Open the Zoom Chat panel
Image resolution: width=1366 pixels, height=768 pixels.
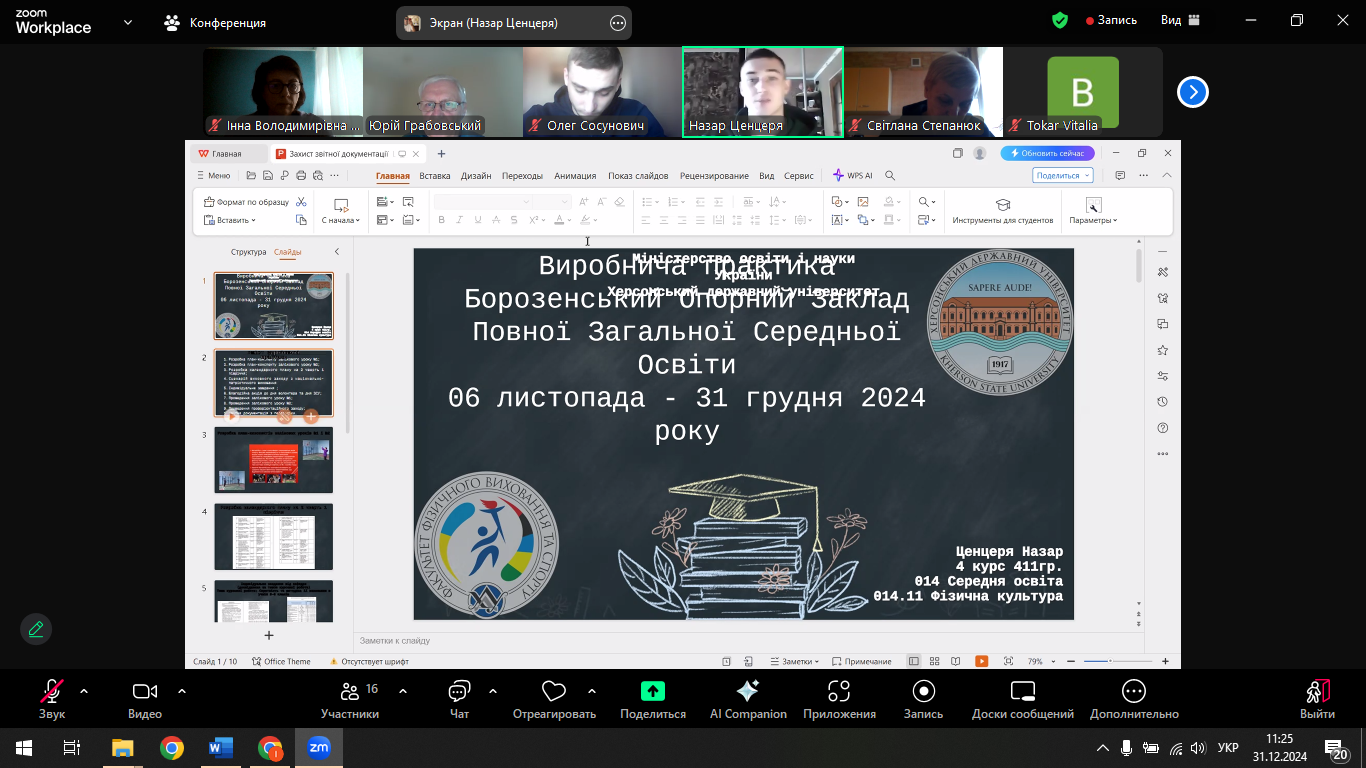click(x=459, y=691)
